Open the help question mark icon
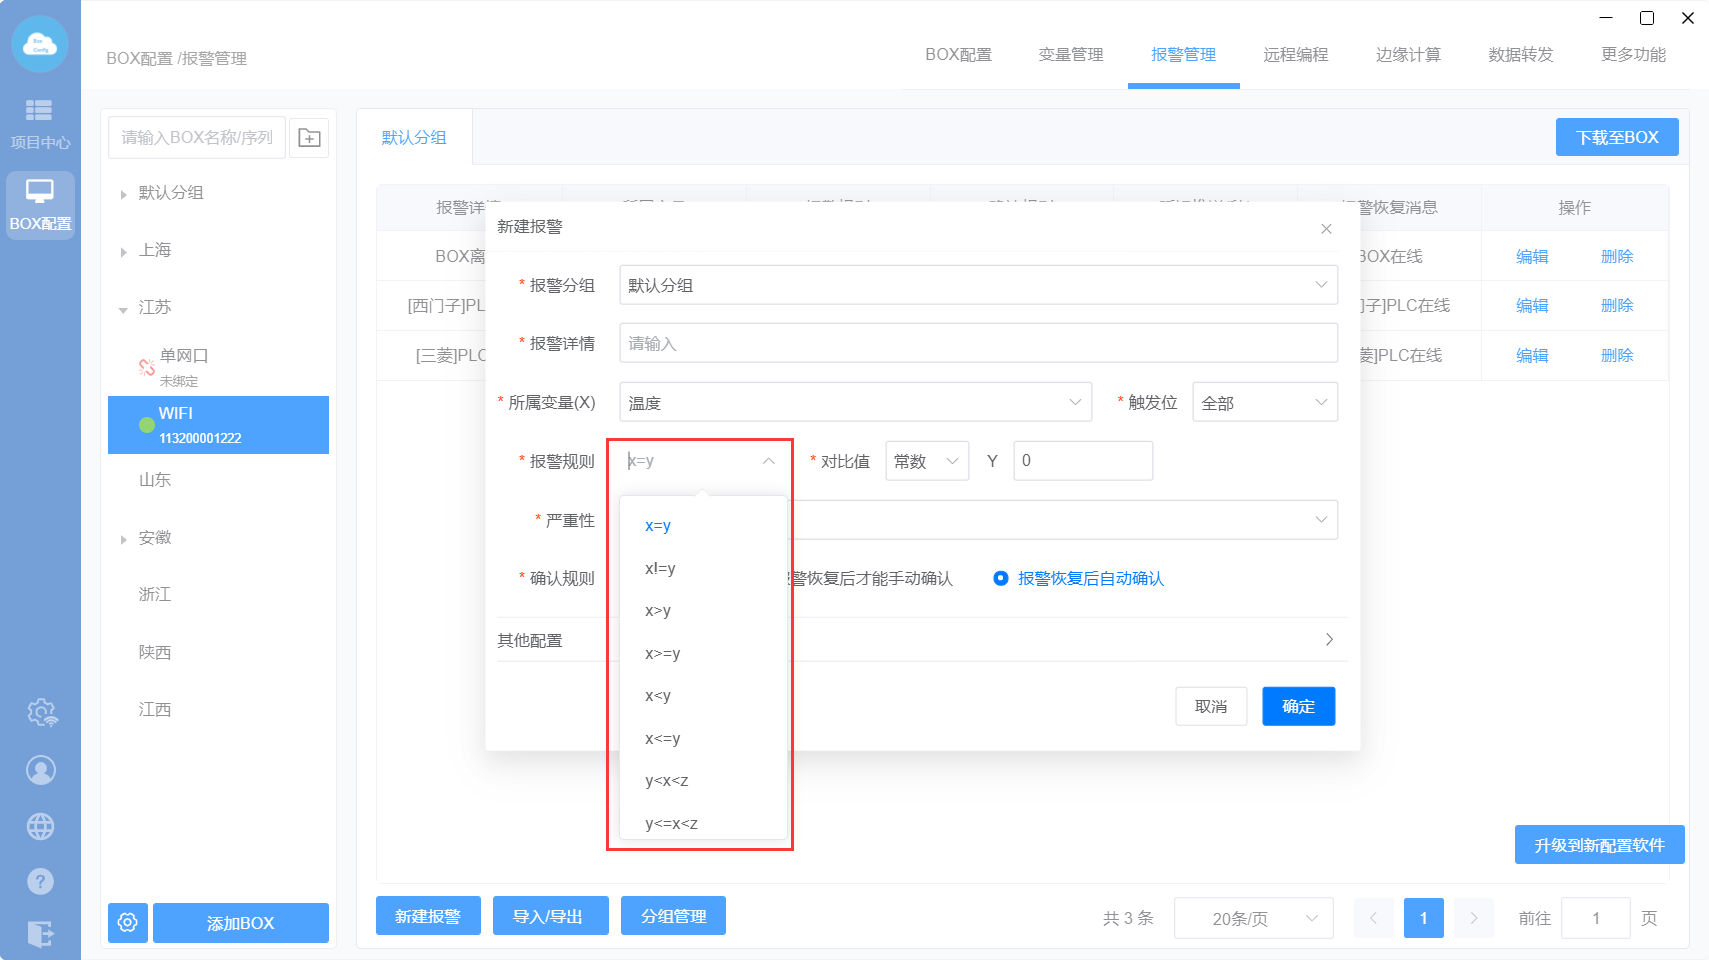The height and width of the screenshot is (960, 1709). [x=41, y=881]
